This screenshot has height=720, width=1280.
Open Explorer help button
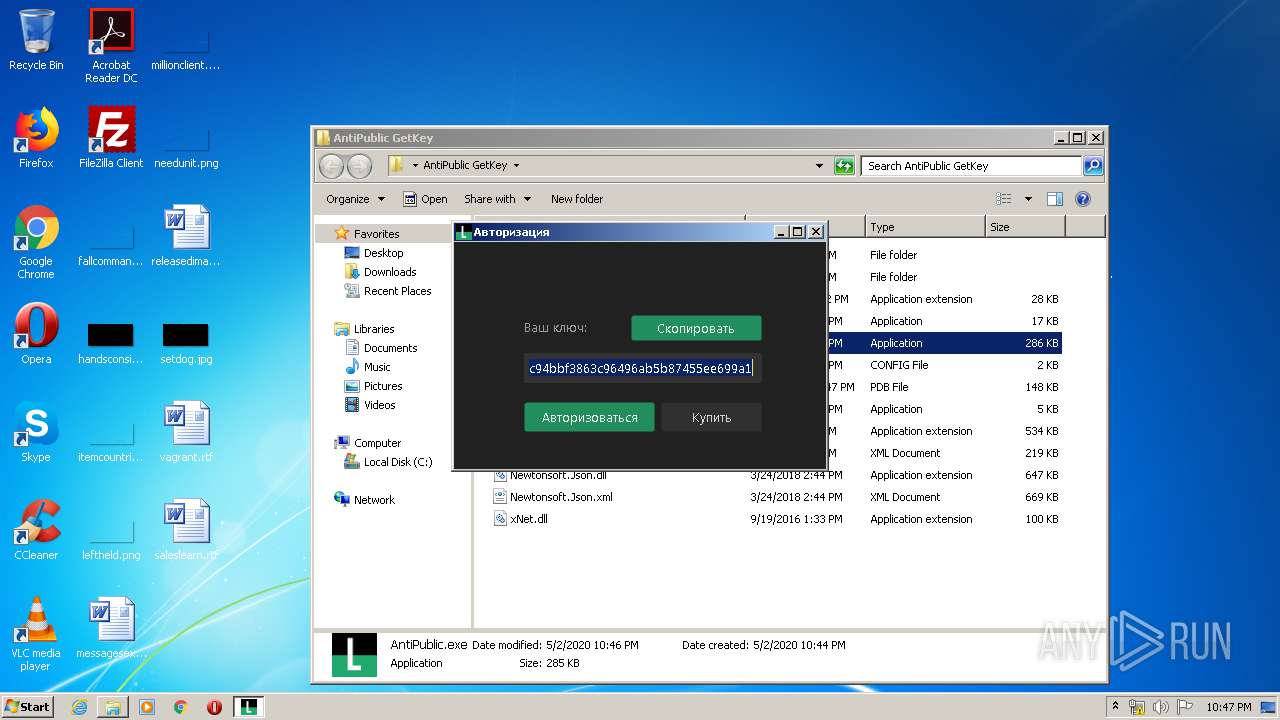click(x=1083, y=199)
